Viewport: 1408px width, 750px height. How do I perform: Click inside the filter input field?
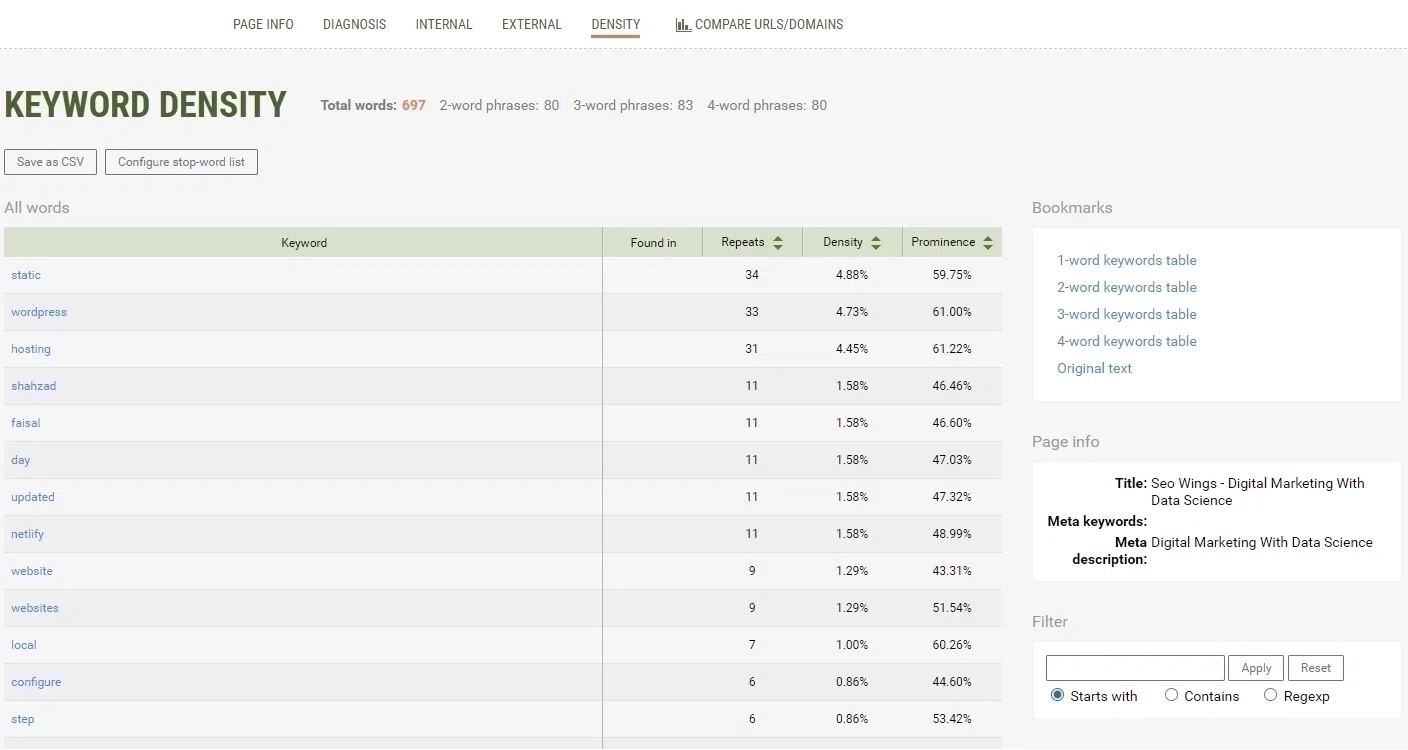[x=1134, y=667]
